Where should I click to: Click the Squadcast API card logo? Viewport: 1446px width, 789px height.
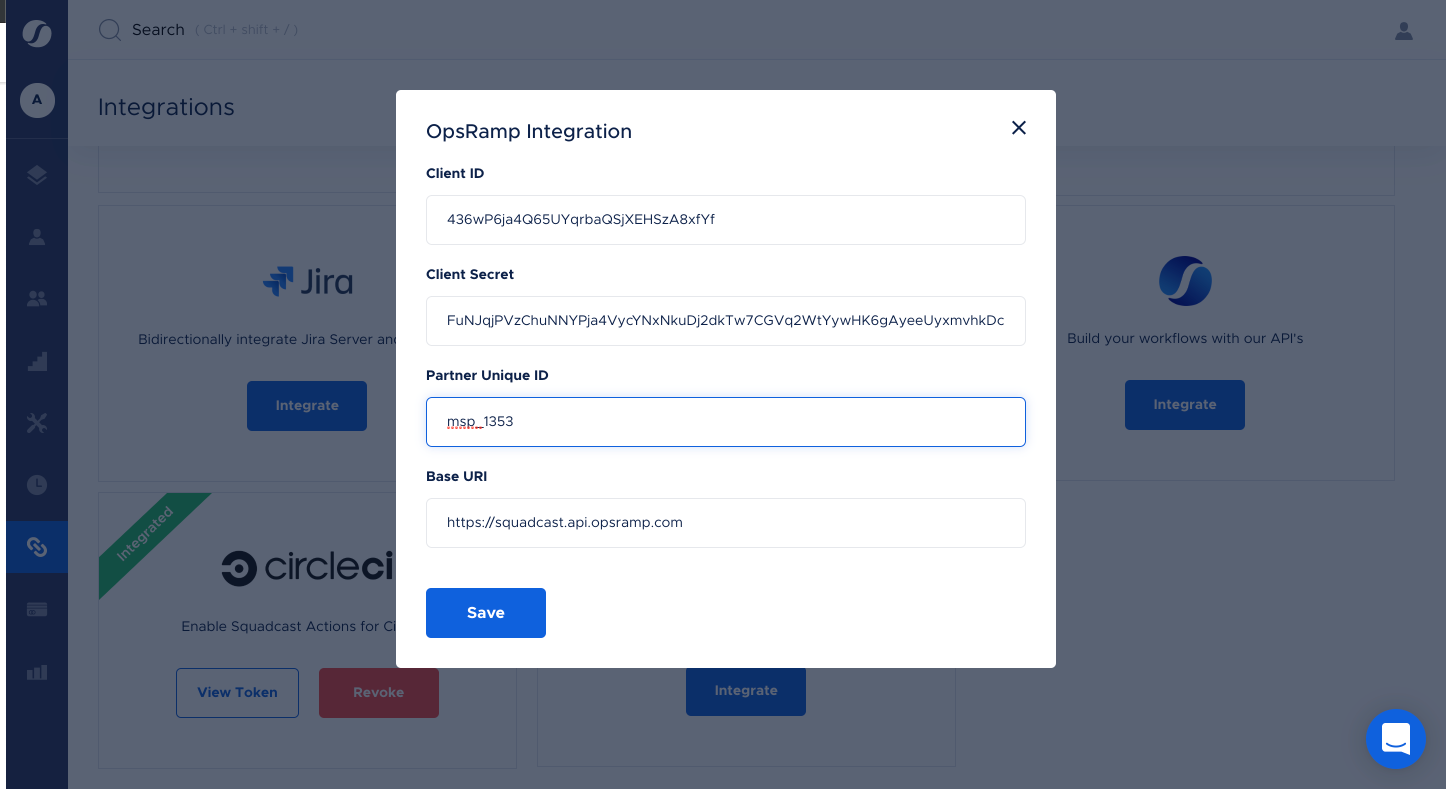pos(1185,281)
